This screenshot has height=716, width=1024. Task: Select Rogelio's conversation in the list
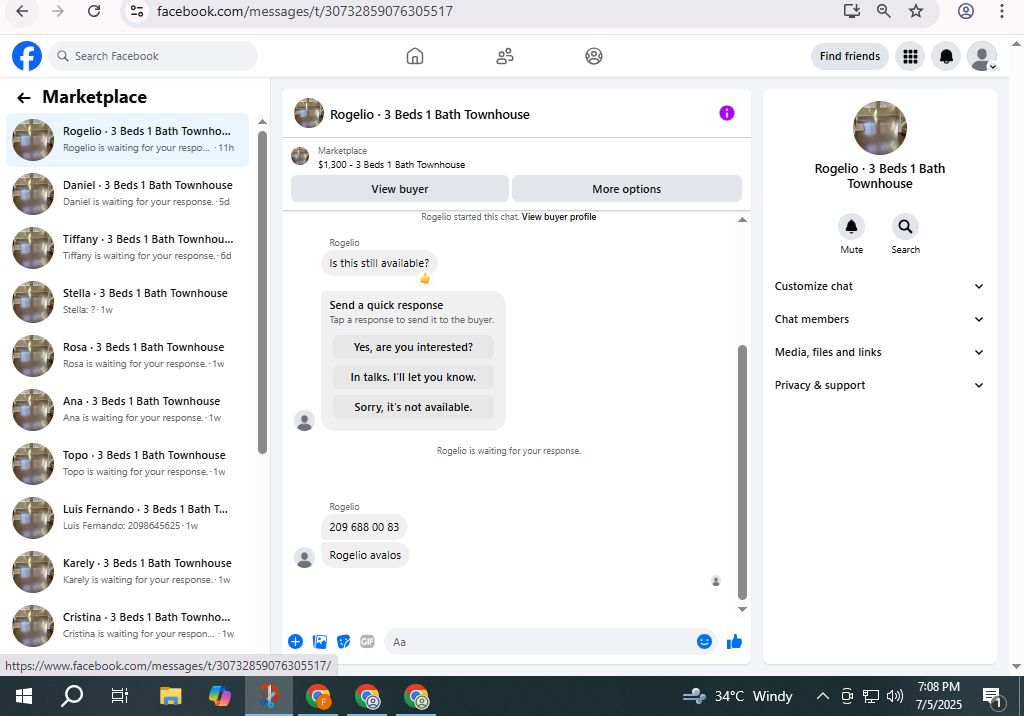coord(127,140)
